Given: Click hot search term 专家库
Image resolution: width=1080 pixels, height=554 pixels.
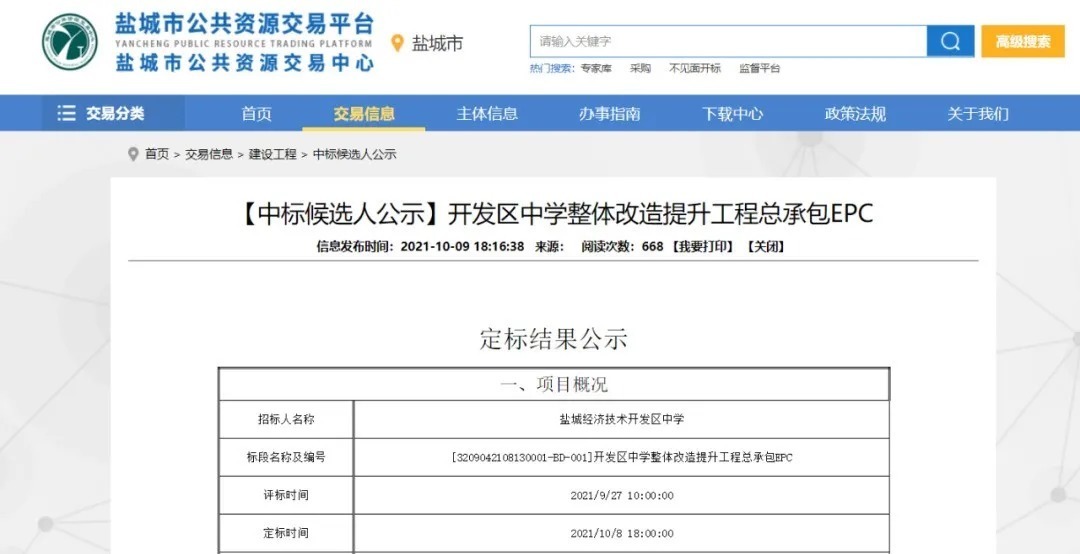Looking at the screenshot, I should [x=596, y=68].
